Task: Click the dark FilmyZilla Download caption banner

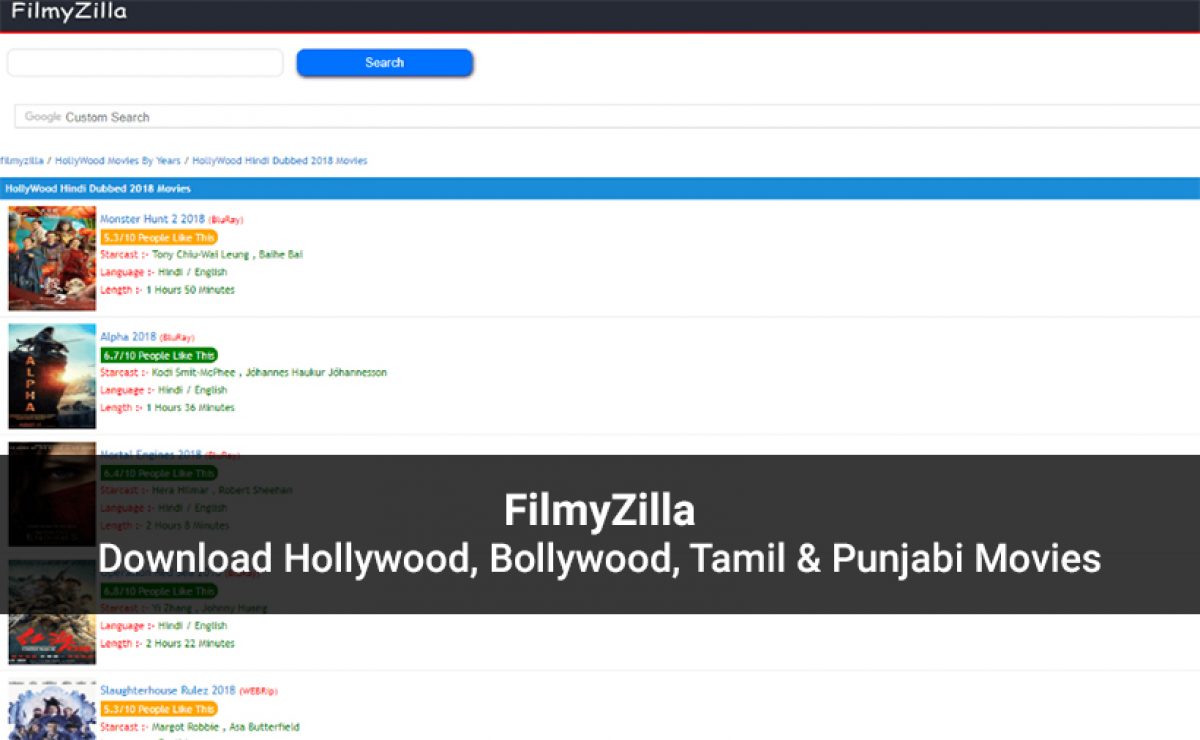Action: click(600, 535)
